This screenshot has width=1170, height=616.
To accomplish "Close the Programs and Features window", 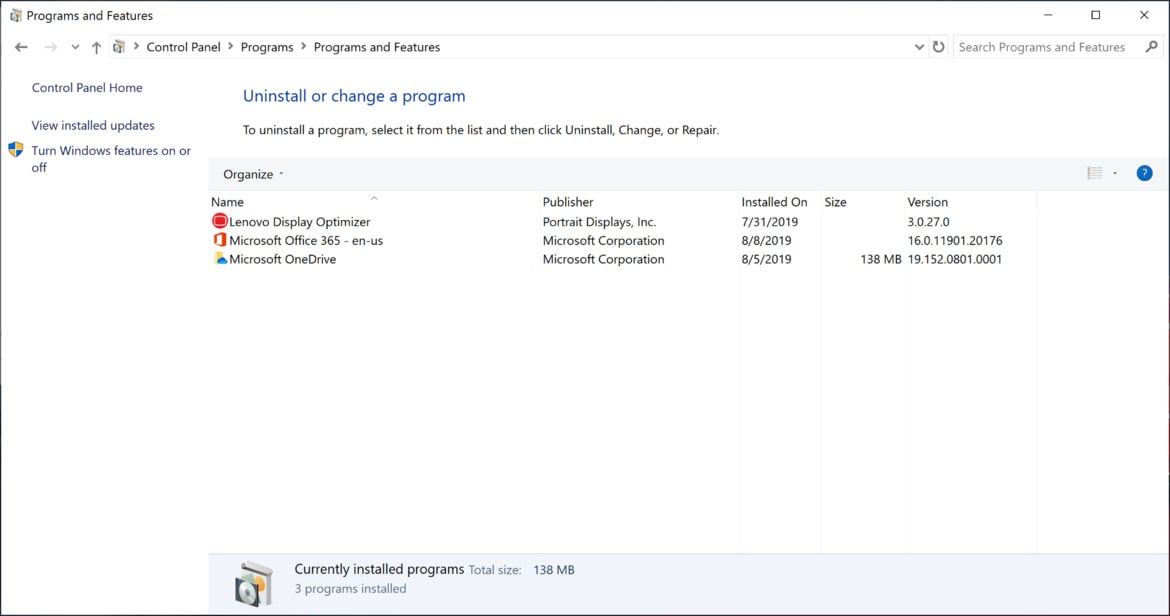I will [x=1144, y=15].
